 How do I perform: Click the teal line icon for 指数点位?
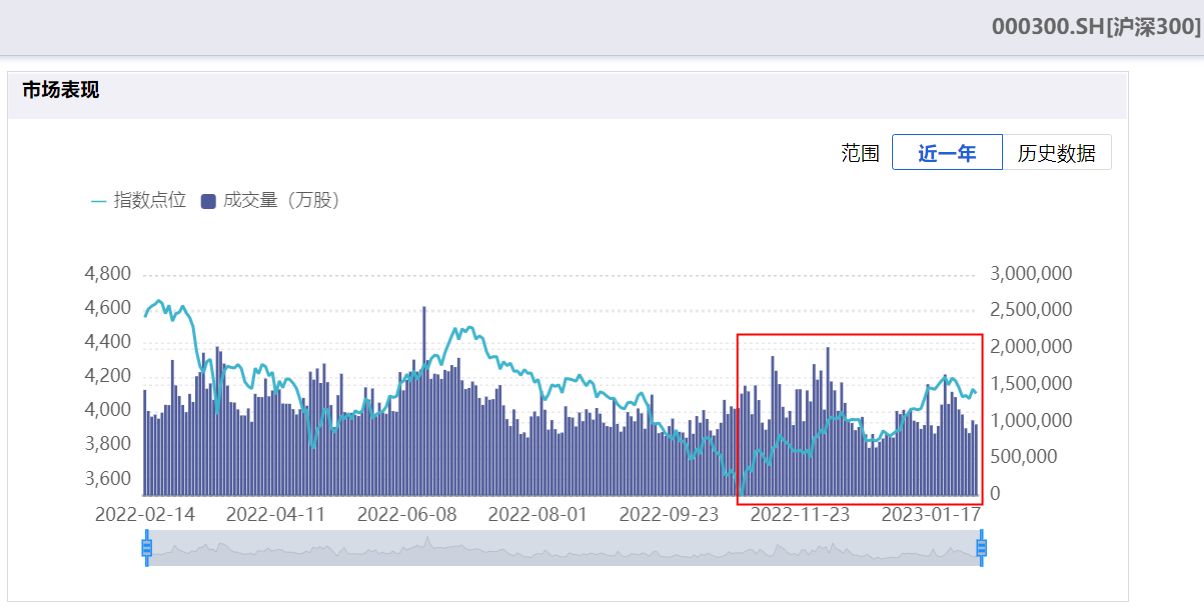click(x=99, y=201)
